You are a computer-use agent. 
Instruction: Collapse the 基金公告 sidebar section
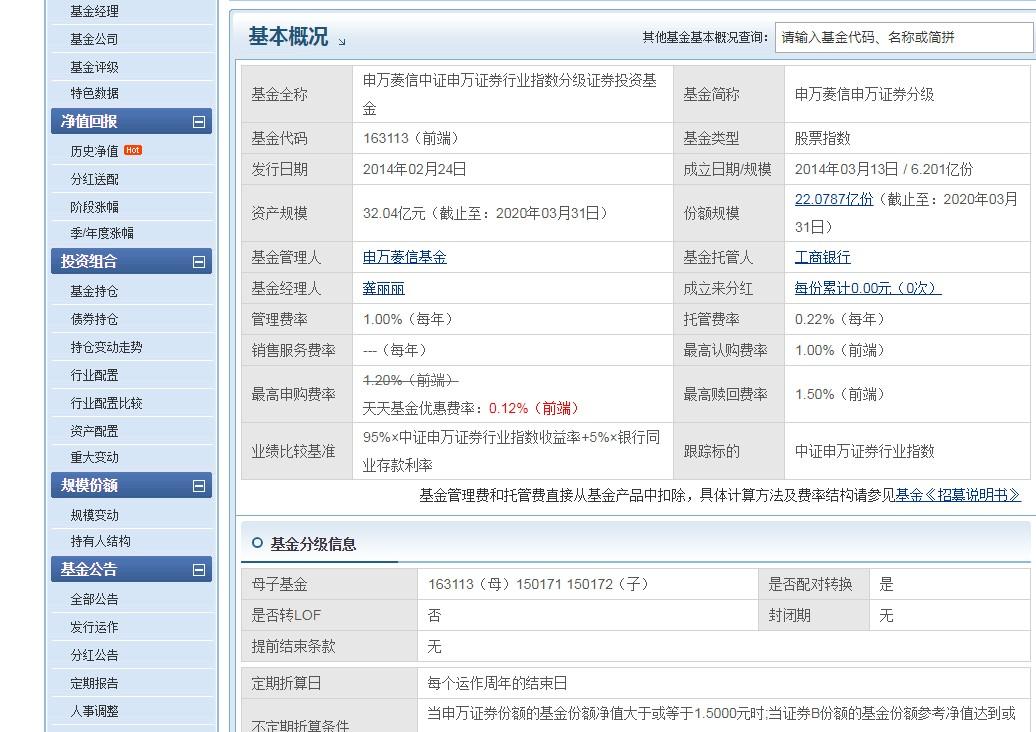pos(200,569)
